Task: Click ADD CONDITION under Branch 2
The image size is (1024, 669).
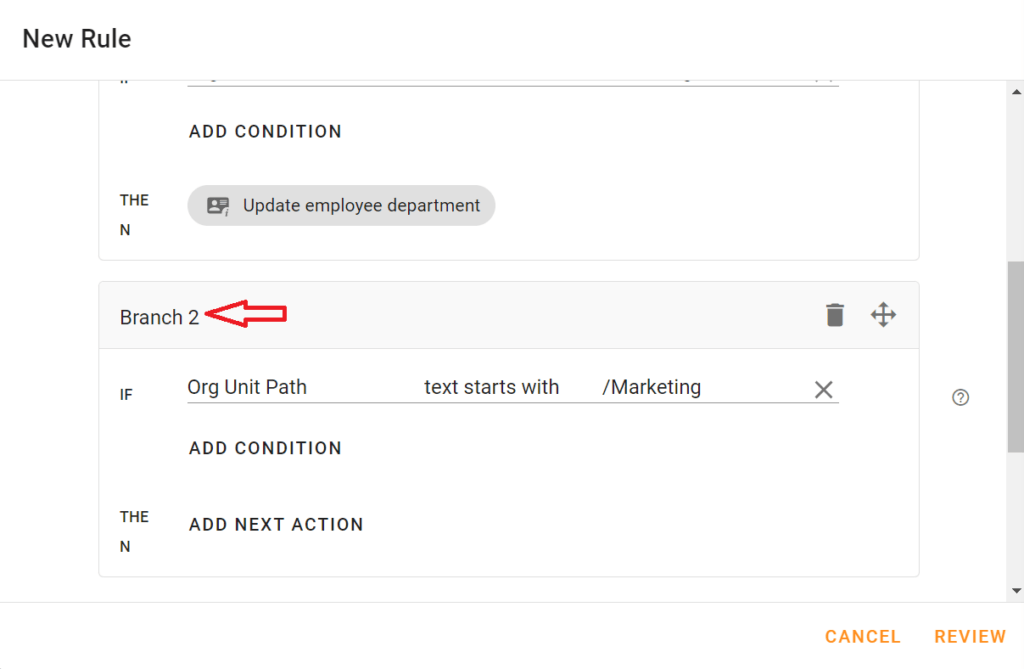Action: (264, 448)
